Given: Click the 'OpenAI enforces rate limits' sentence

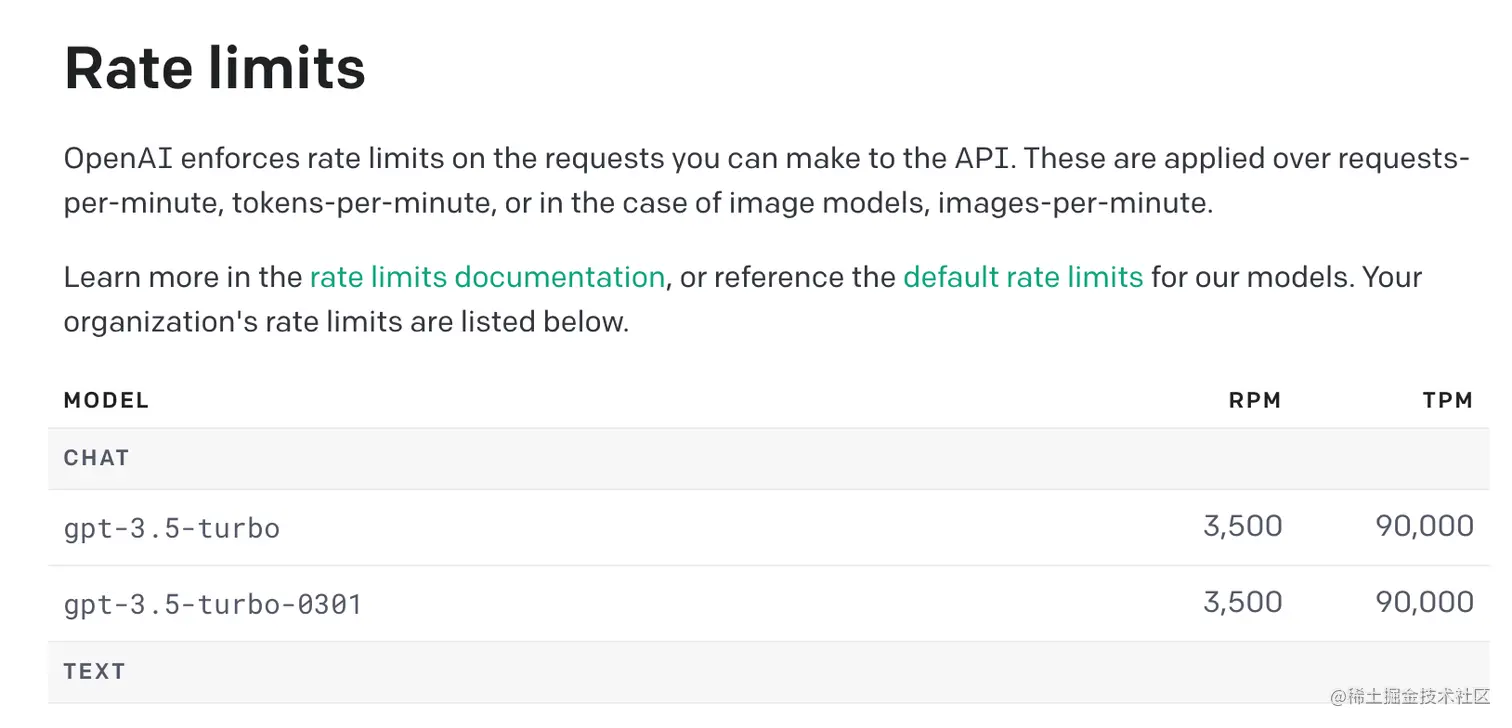Looking at the screenshot, I should point(260,158).
